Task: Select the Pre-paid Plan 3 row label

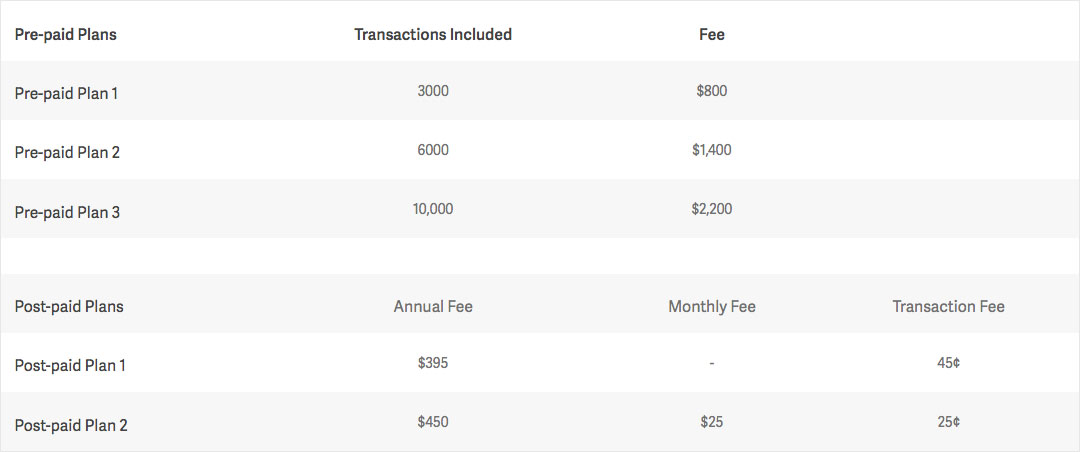Action: point(67,211)
